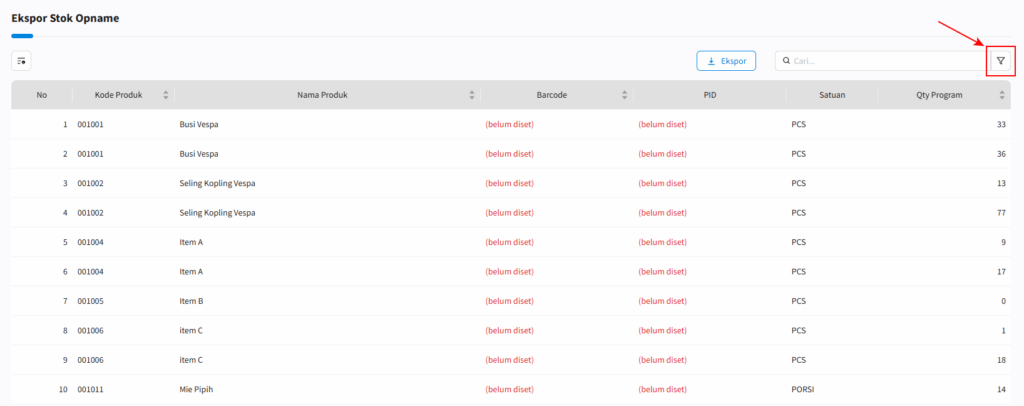Click PID '(belum diset)' for Item B

pos(662,301)
